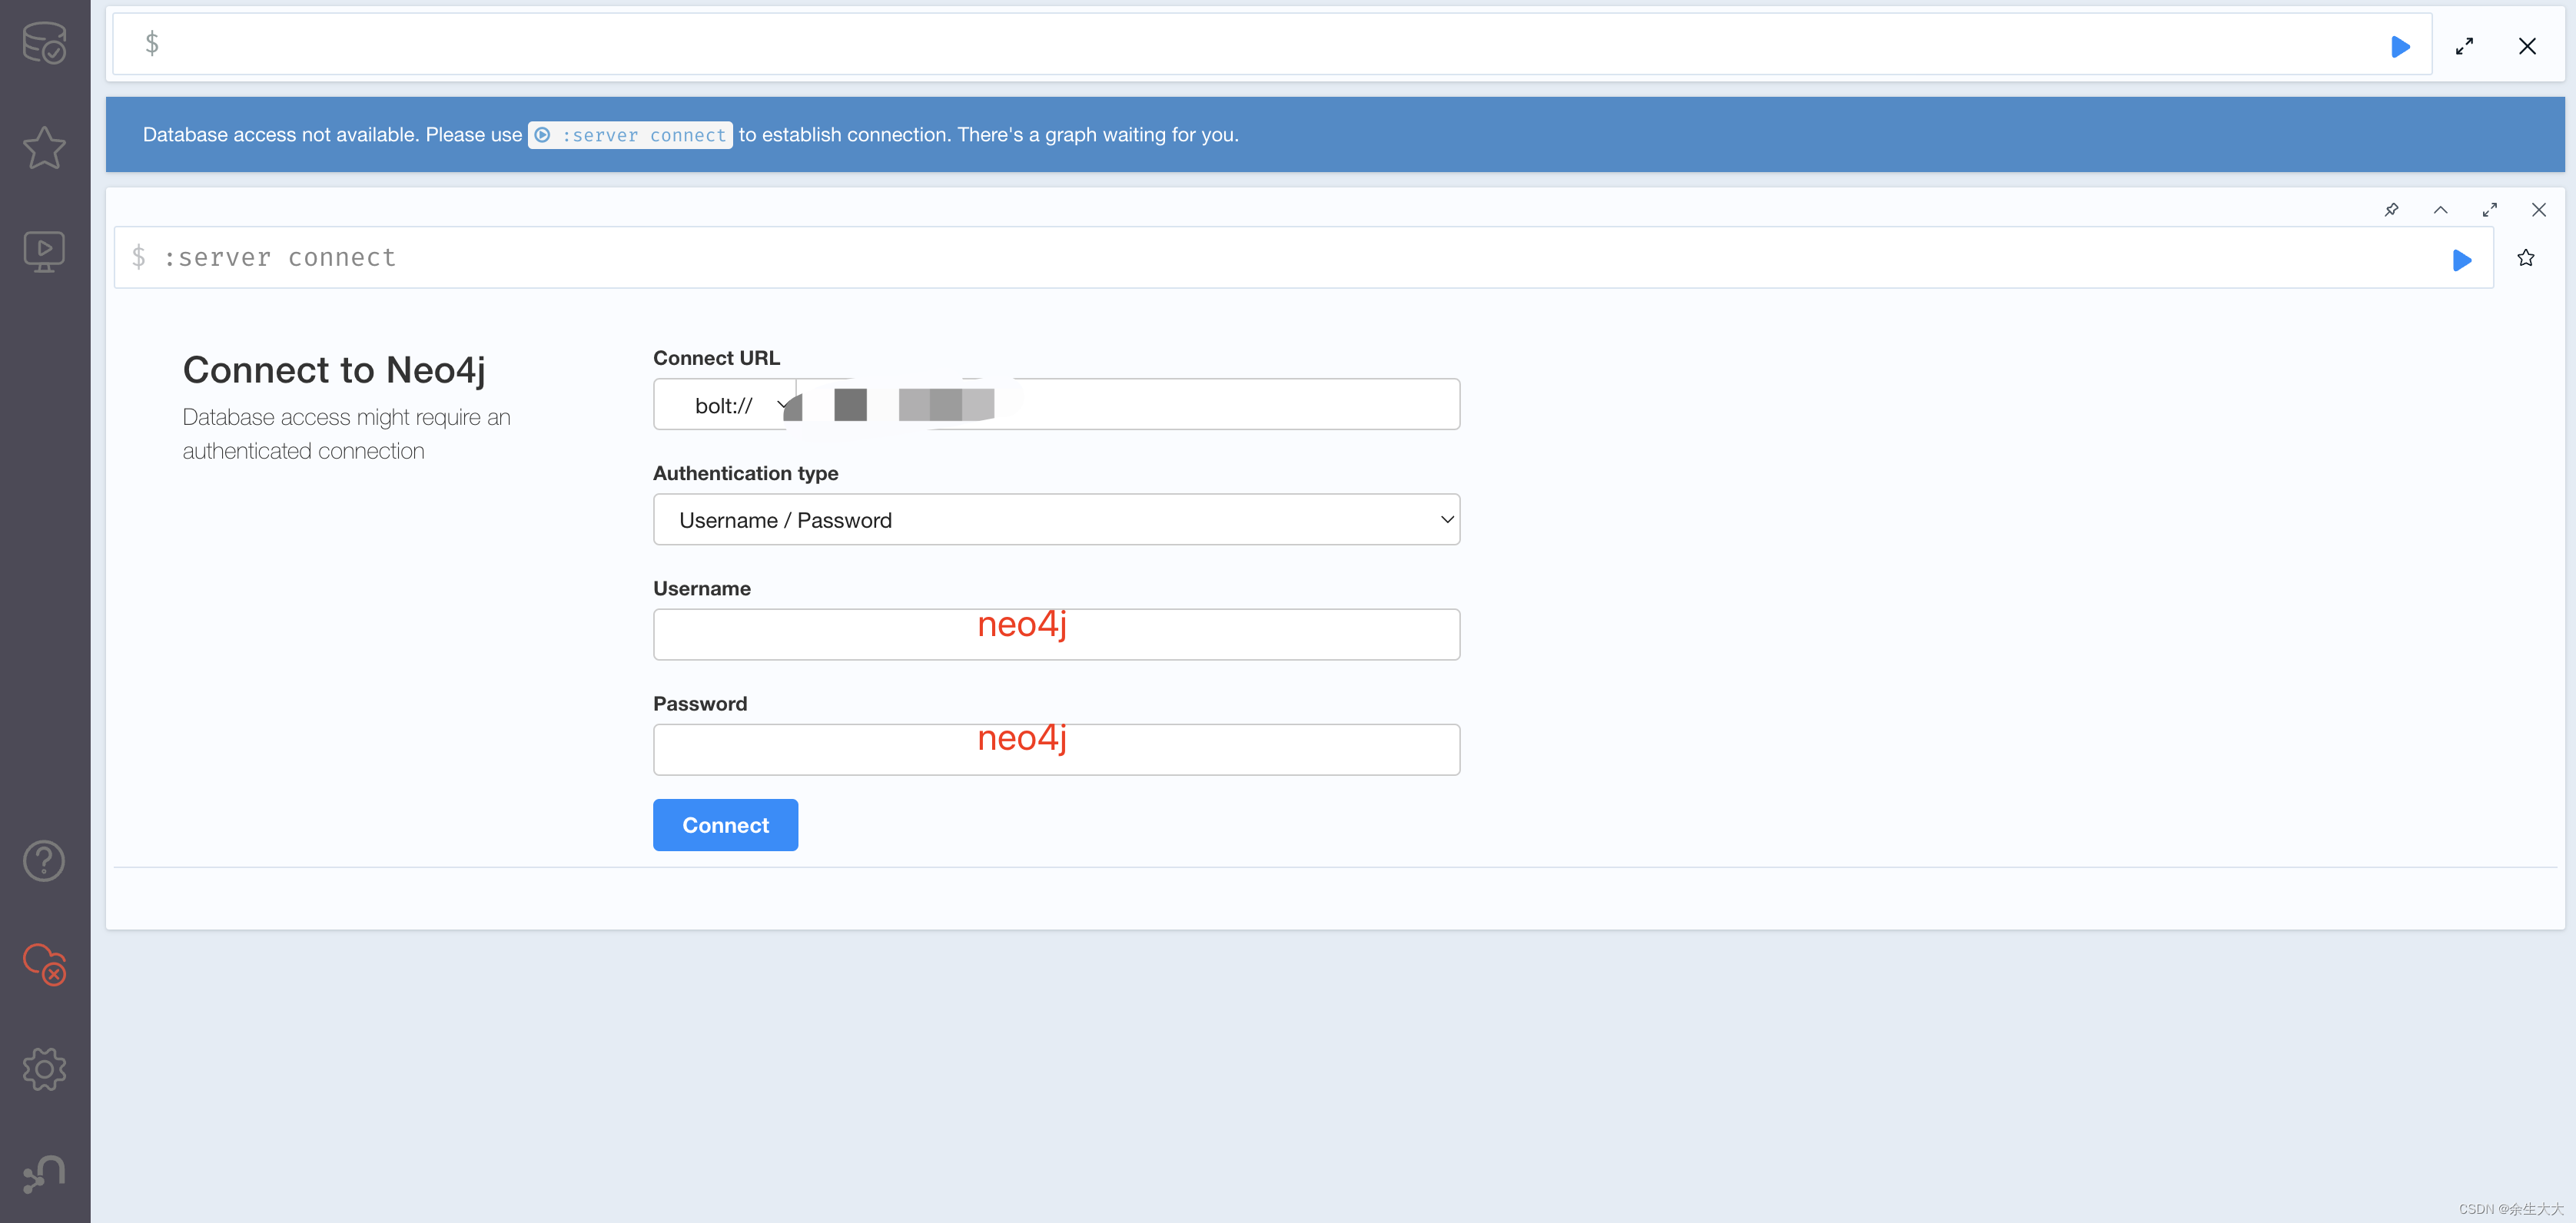
Task: Click the Connect button to authenticate
Action: [x=725, y=824]
